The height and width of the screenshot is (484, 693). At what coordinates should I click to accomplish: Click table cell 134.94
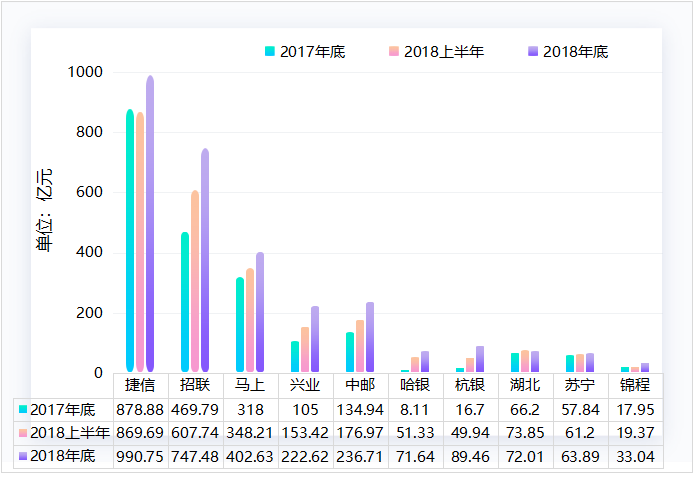(x=361, y=410)
